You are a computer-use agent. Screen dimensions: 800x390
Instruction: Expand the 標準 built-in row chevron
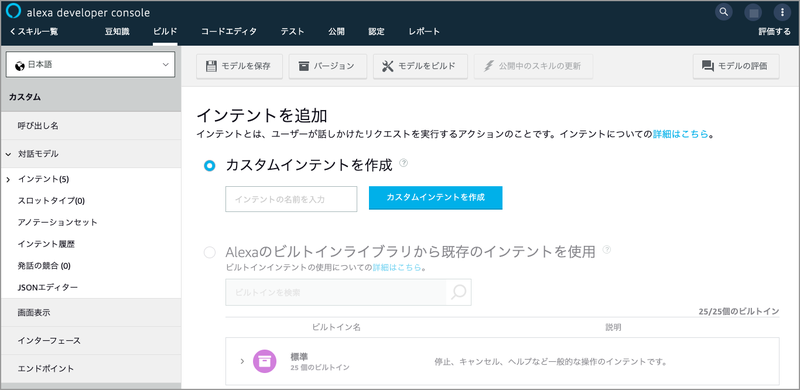pos(242,361)
